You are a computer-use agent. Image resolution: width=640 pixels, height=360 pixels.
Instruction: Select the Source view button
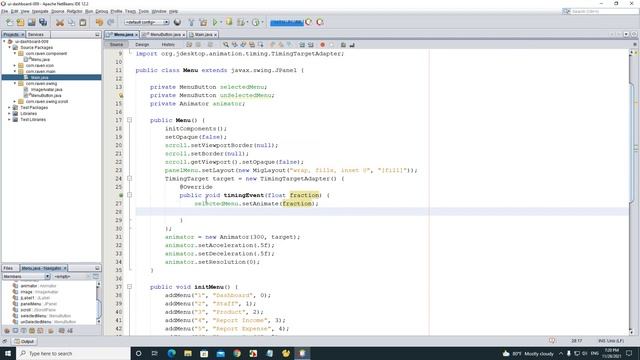116,44
